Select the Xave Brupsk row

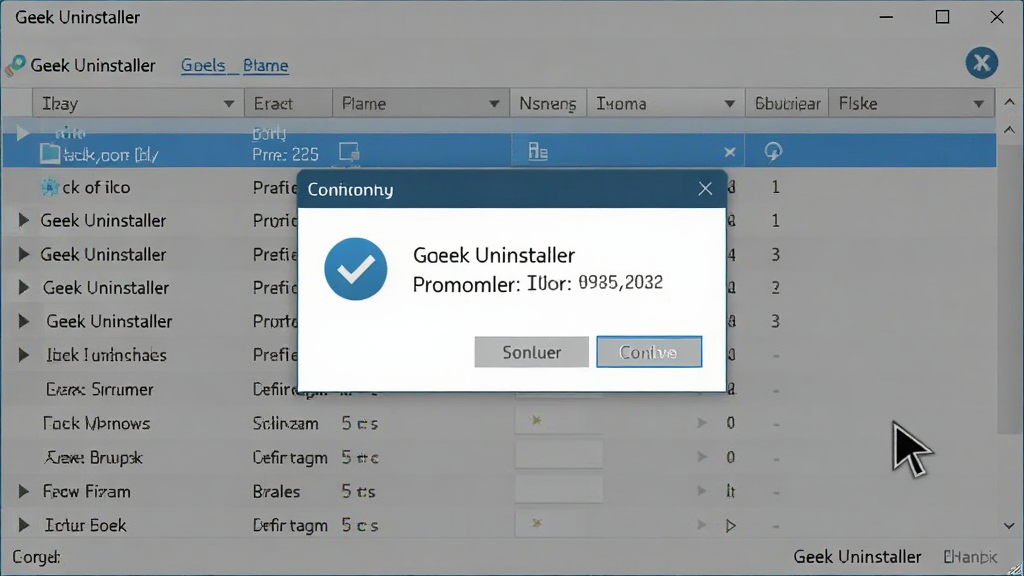[499, 457]
